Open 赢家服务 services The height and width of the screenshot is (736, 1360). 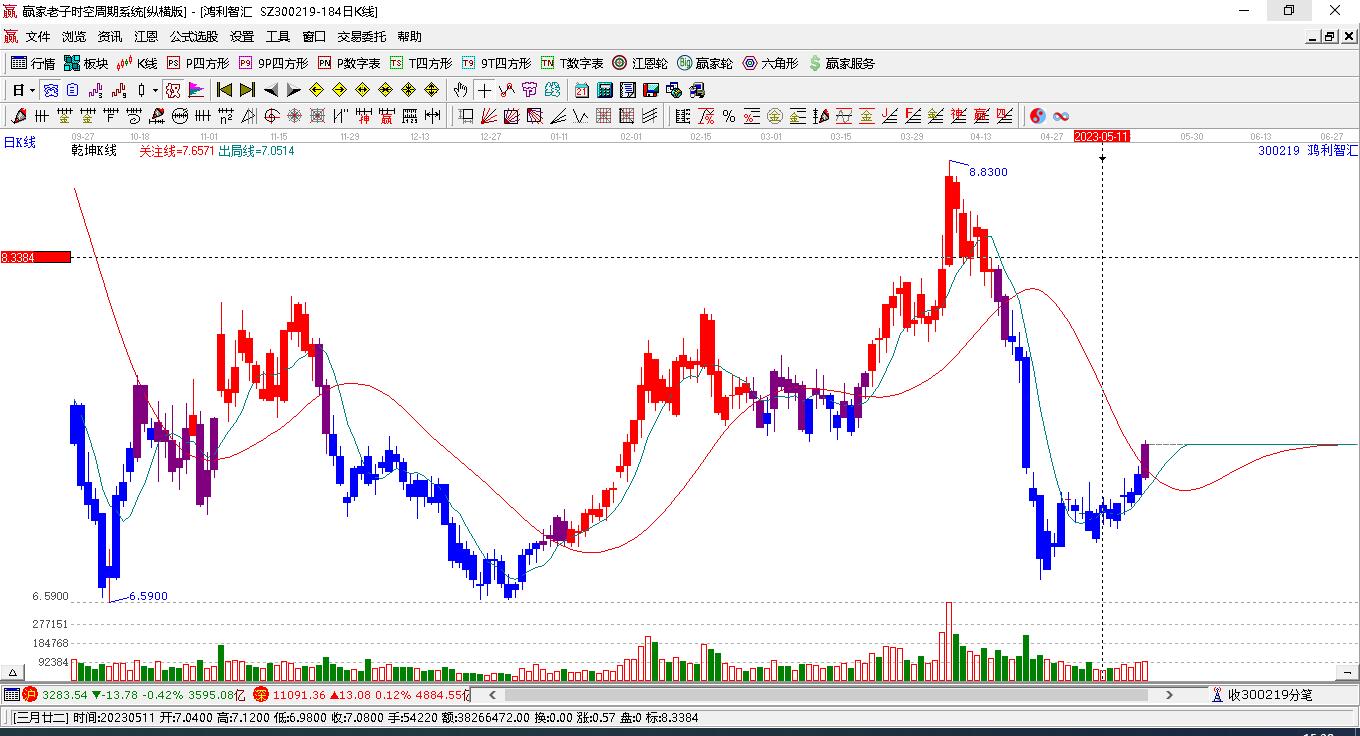(x=842, y=63)
